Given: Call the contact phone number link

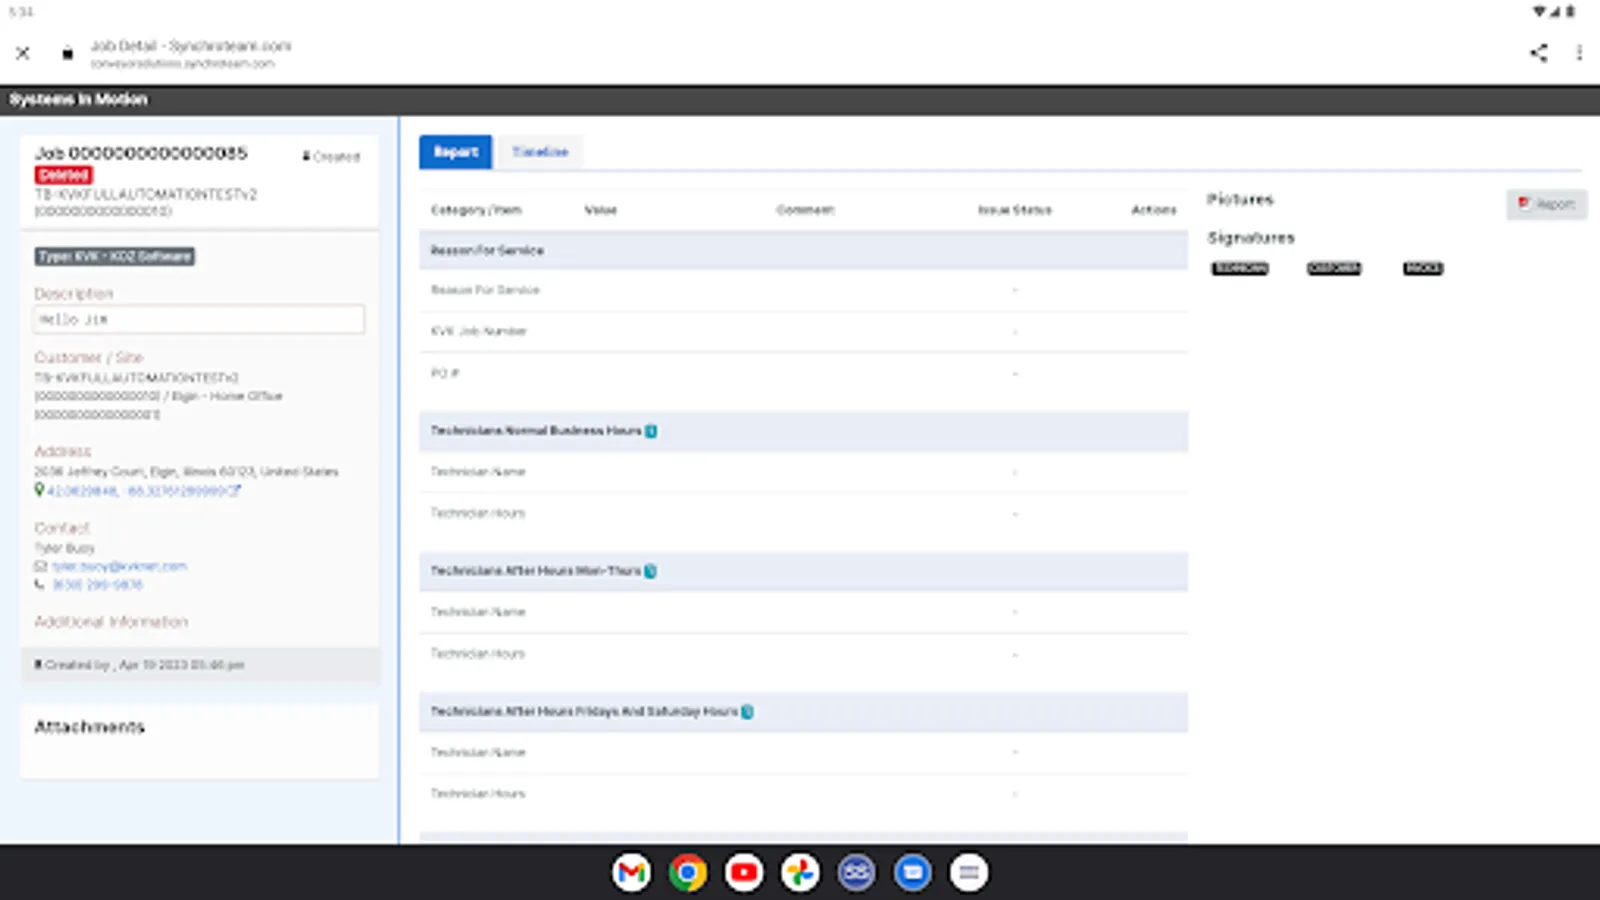Looking at the screenshot, I should pyautogui.click(x=97, y=585).
